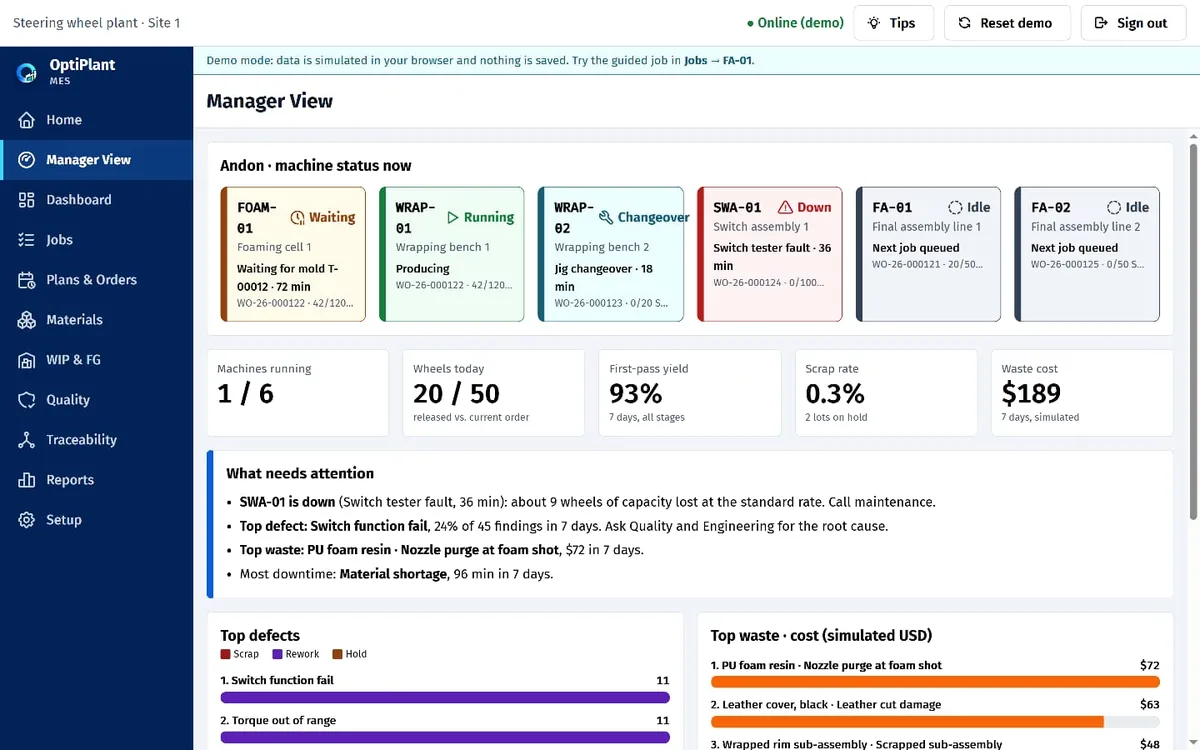Viewport: 1200px width, 750px height.
Task: Click the Setup gear icon
Action: (x=27, y=520)
